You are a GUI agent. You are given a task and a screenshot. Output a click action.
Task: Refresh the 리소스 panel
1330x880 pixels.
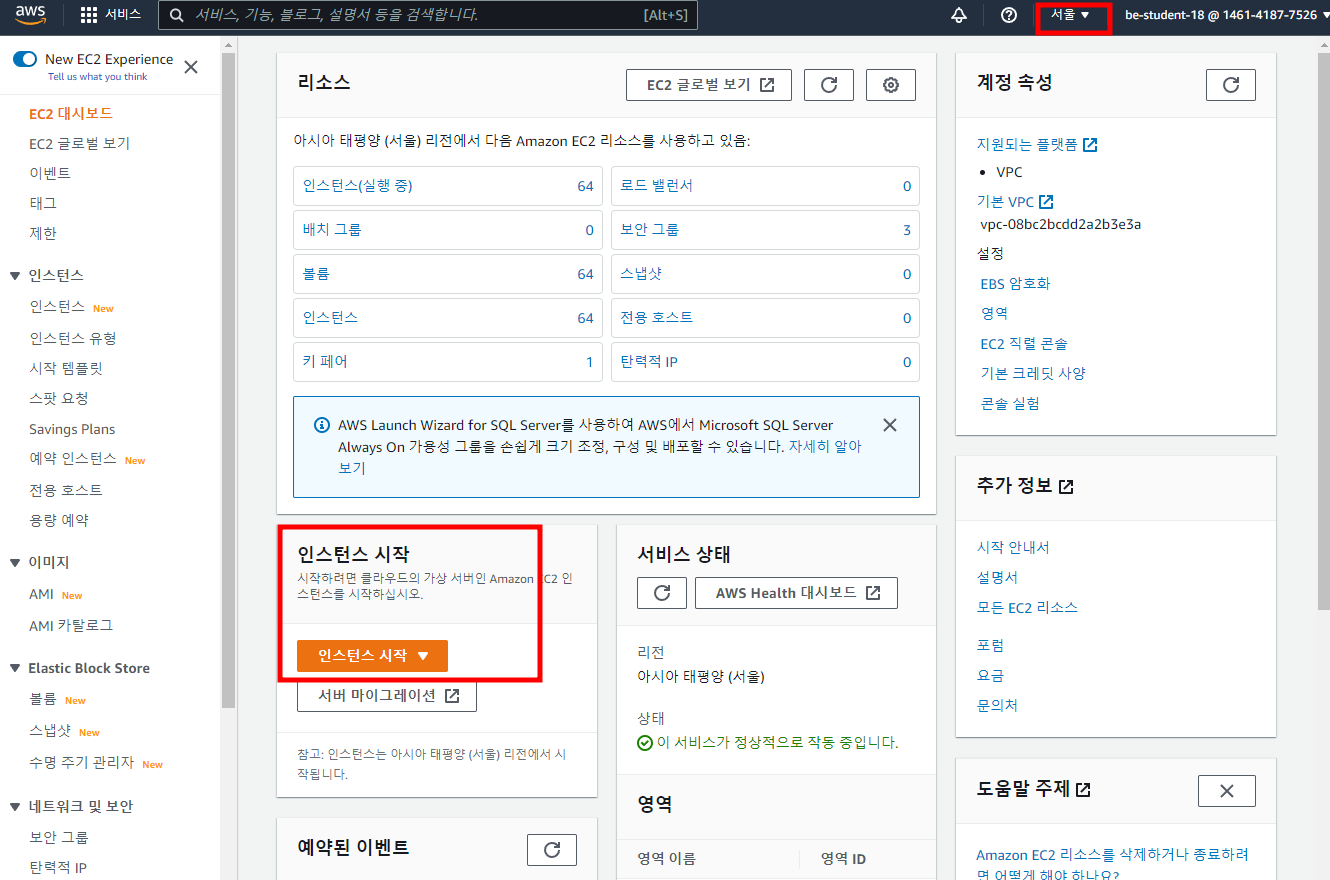pyautogui.click(x=829, y=85)
